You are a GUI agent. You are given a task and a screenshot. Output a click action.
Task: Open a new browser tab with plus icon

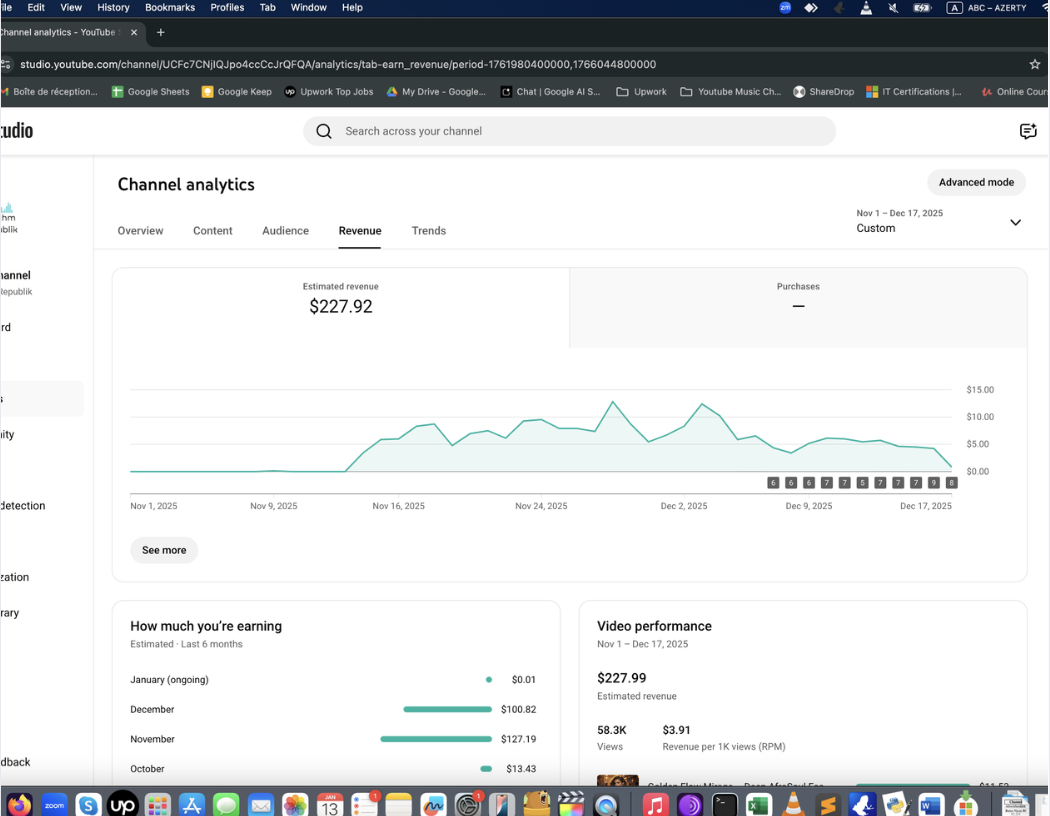[x=160, y=32]
